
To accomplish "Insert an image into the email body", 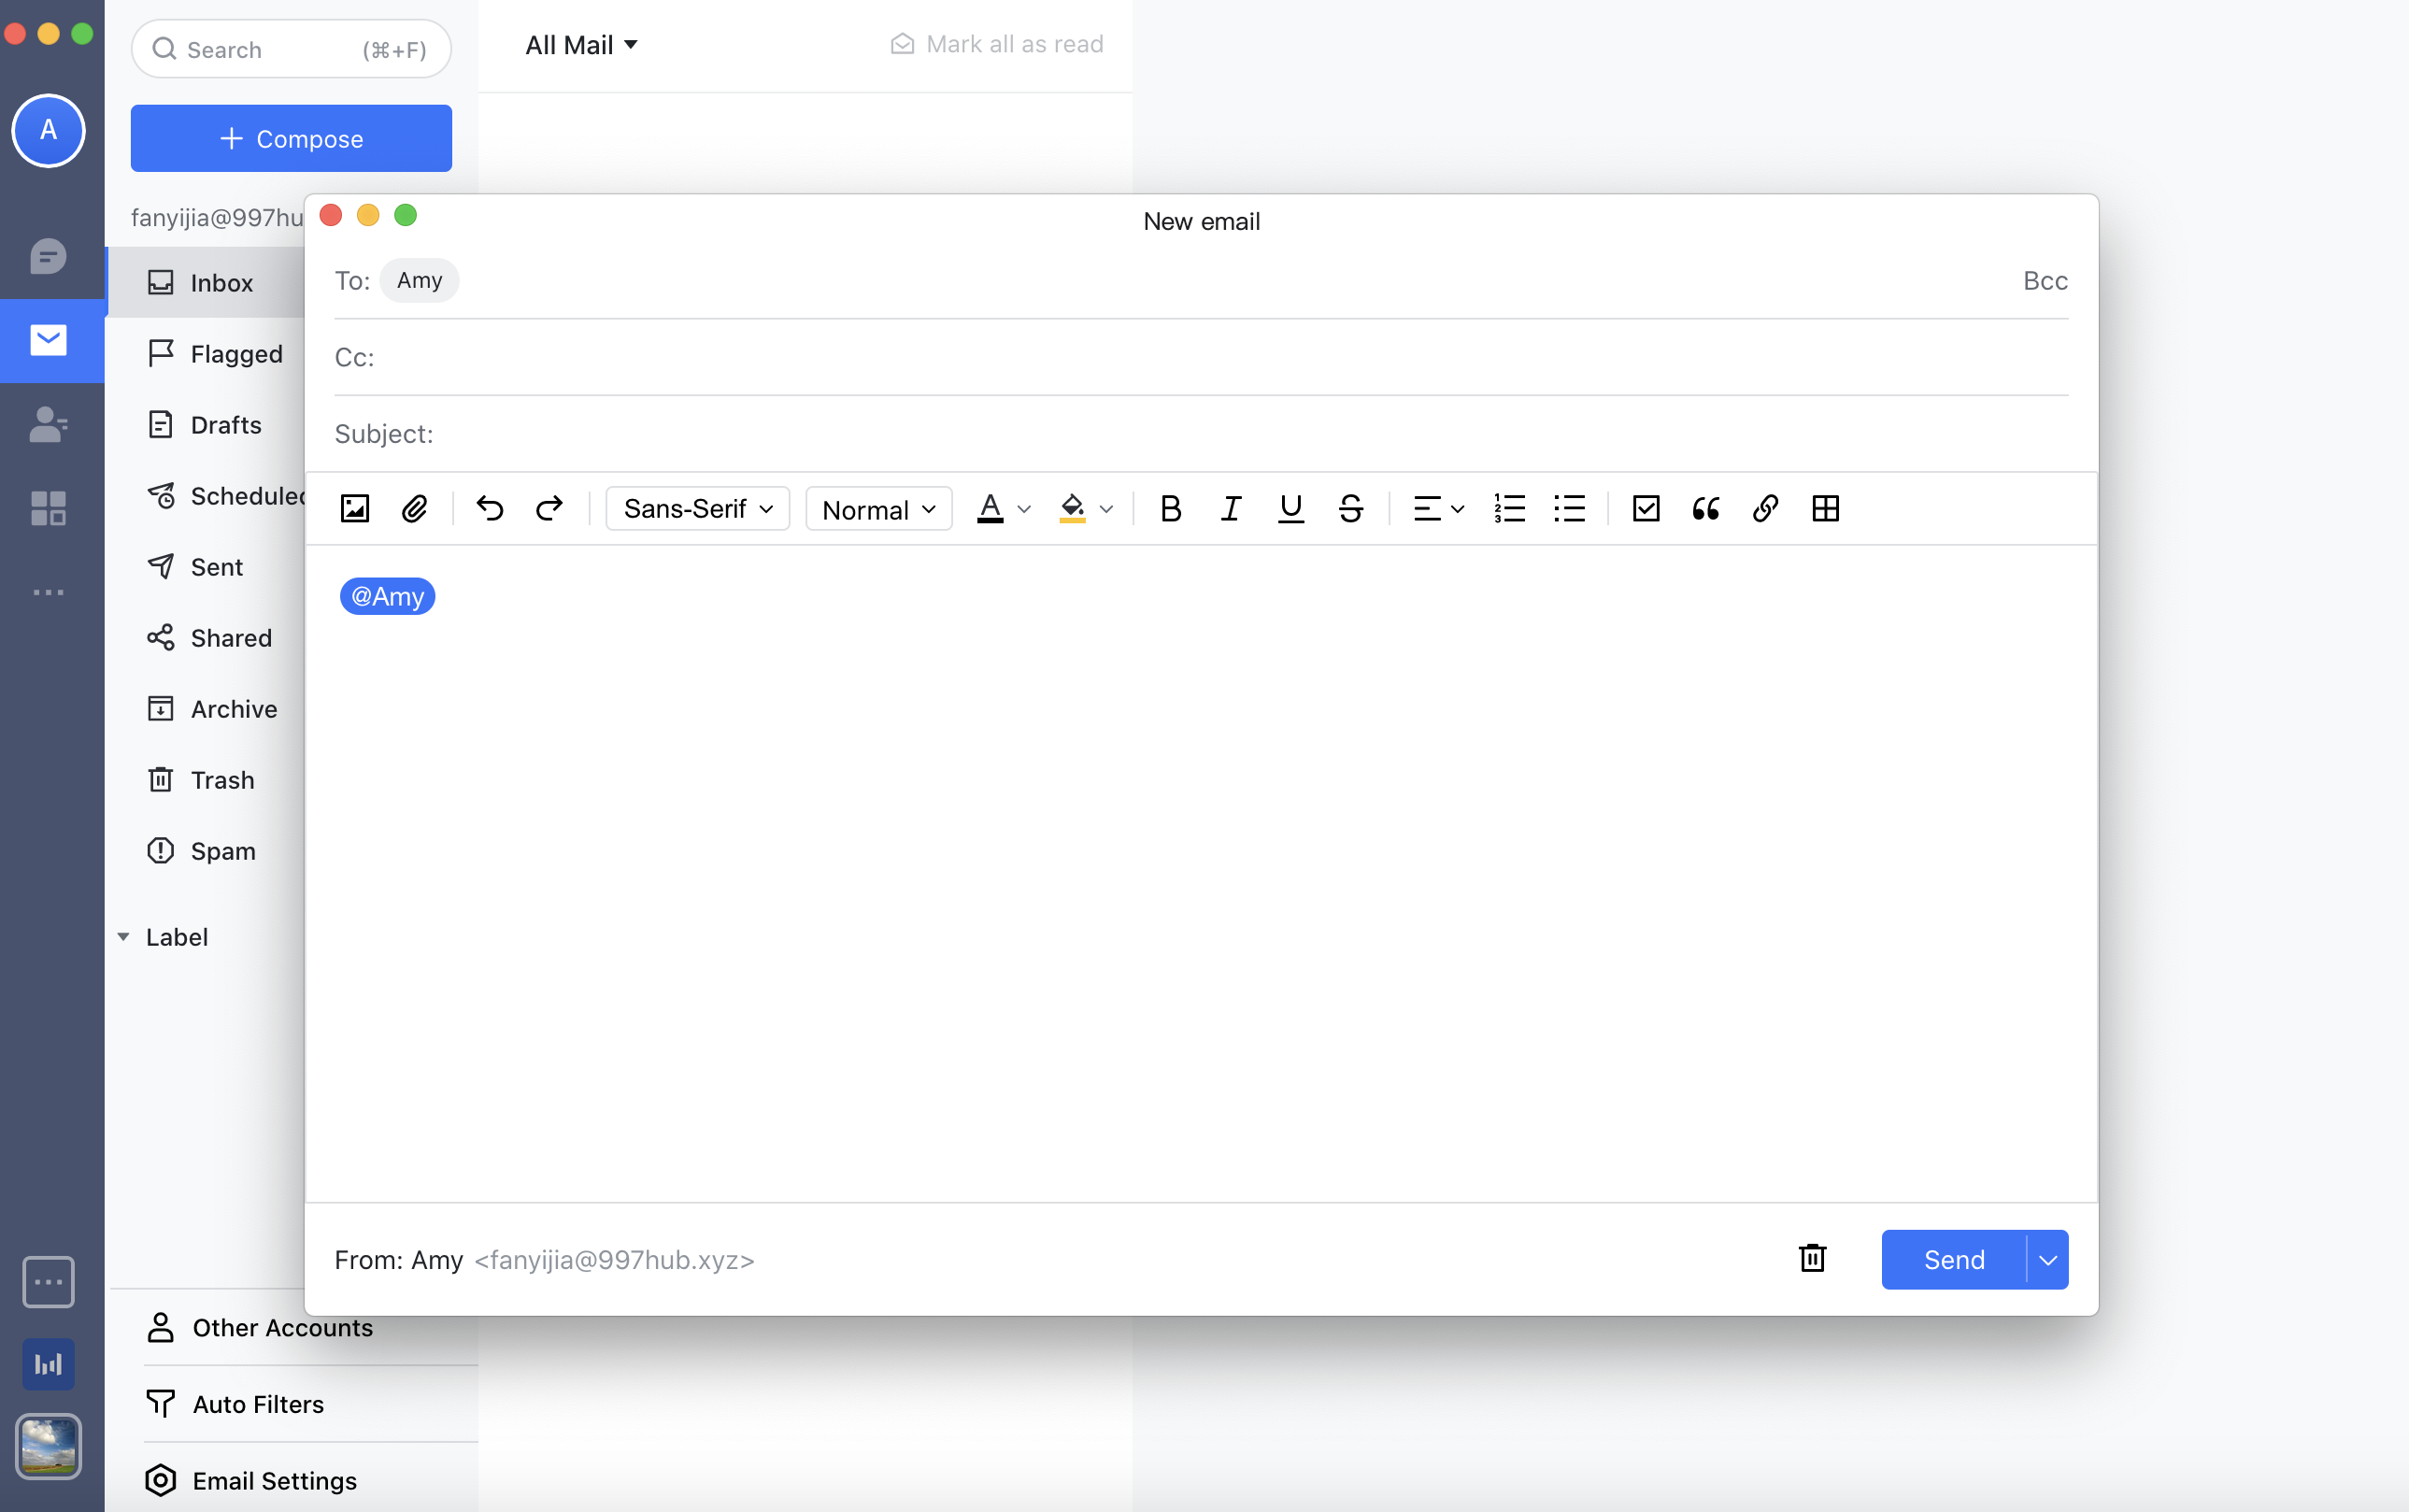I will 354,508.
